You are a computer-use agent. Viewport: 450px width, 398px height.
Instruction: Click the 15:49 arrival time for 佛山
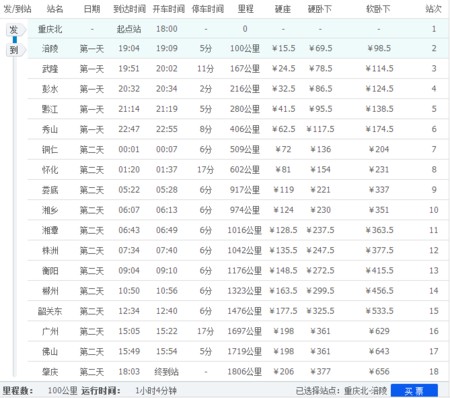129,351
